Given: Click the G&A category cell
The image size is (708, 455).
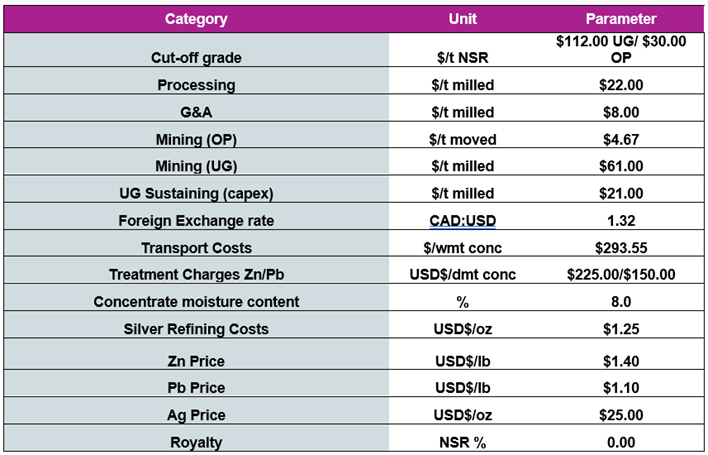Looking at the screenshot, I should 196,113.
